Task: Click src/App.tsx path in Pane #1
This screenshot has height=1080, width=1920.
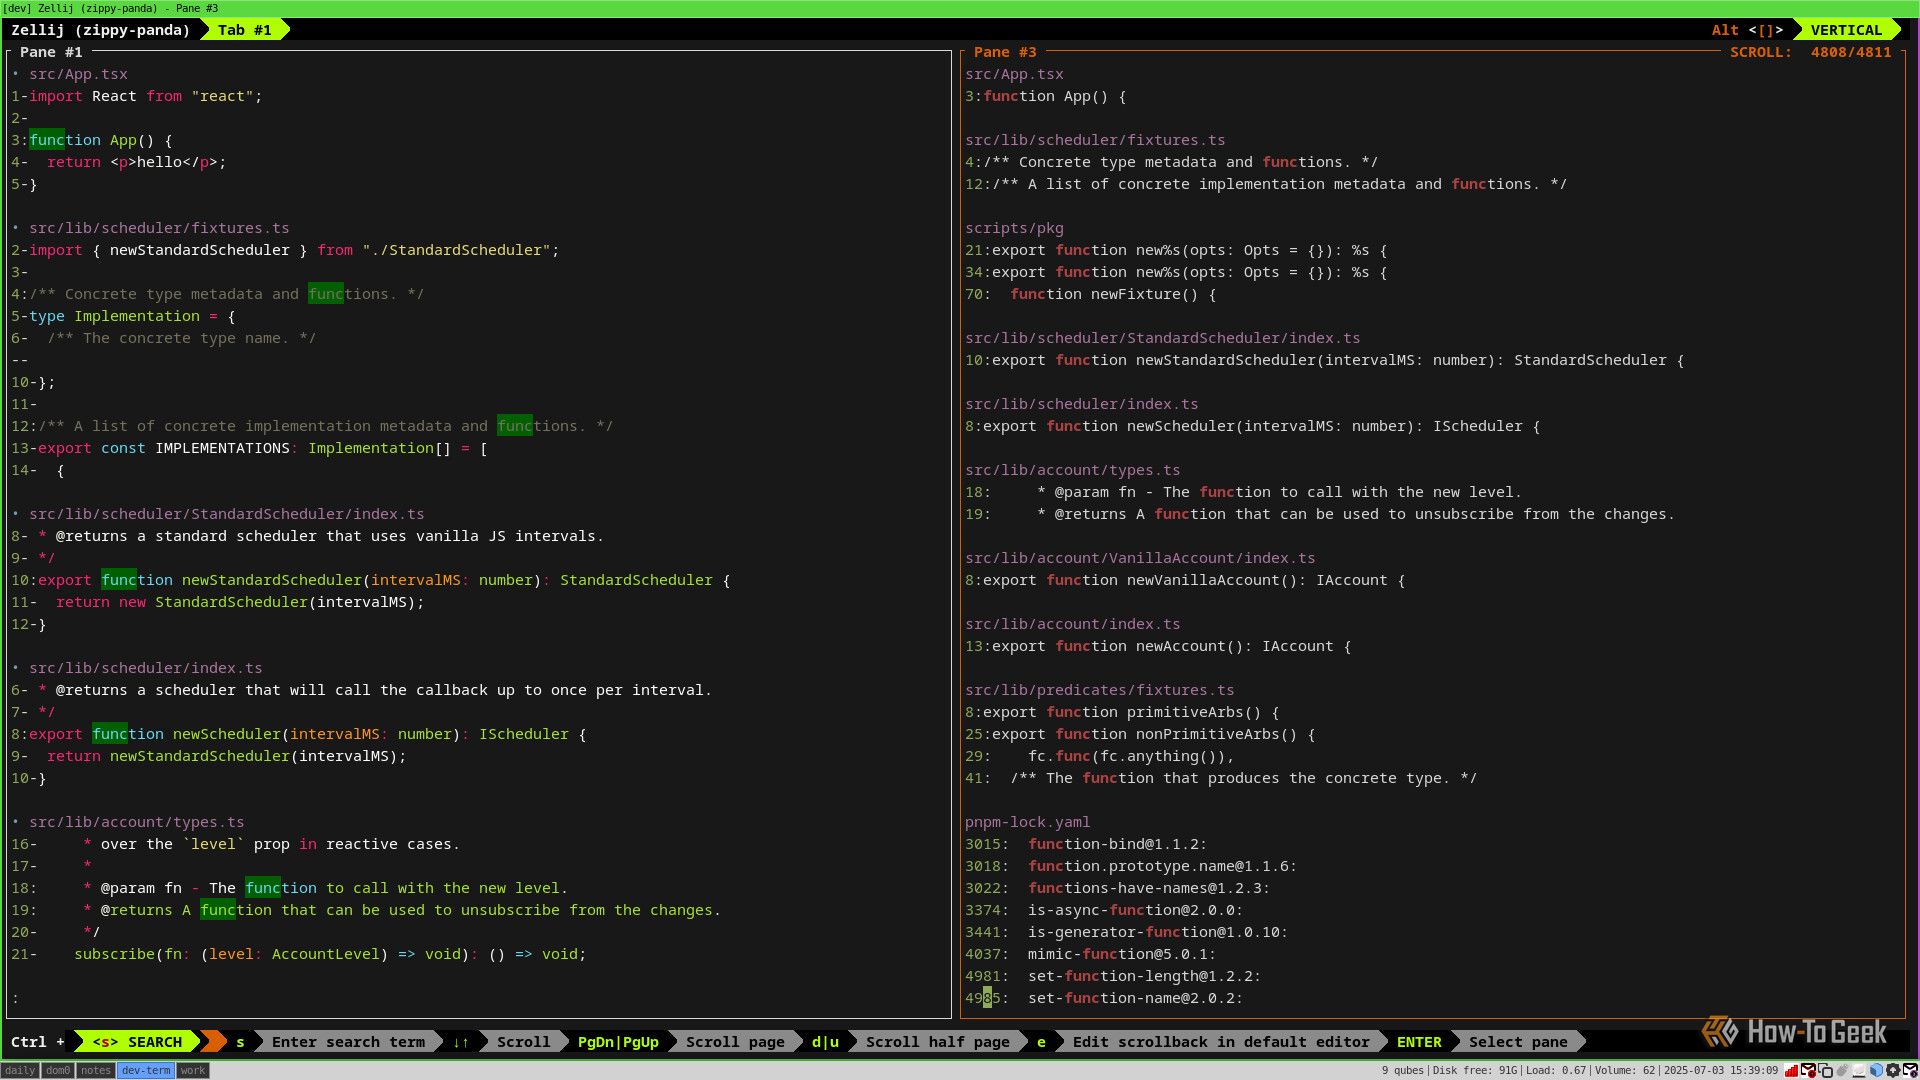Action: pos(78,74)
